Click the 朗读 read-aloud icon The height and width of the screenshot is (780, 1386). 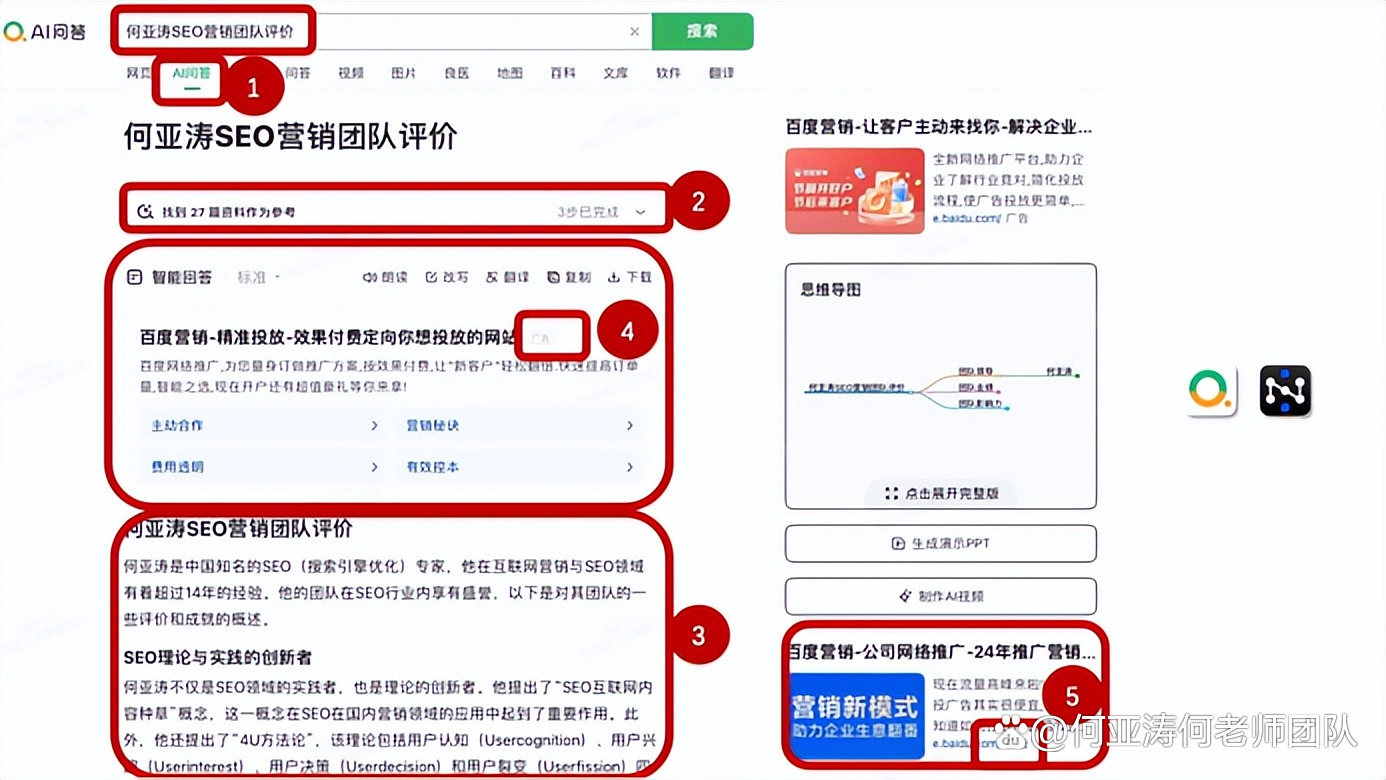[x=368, y=277]
